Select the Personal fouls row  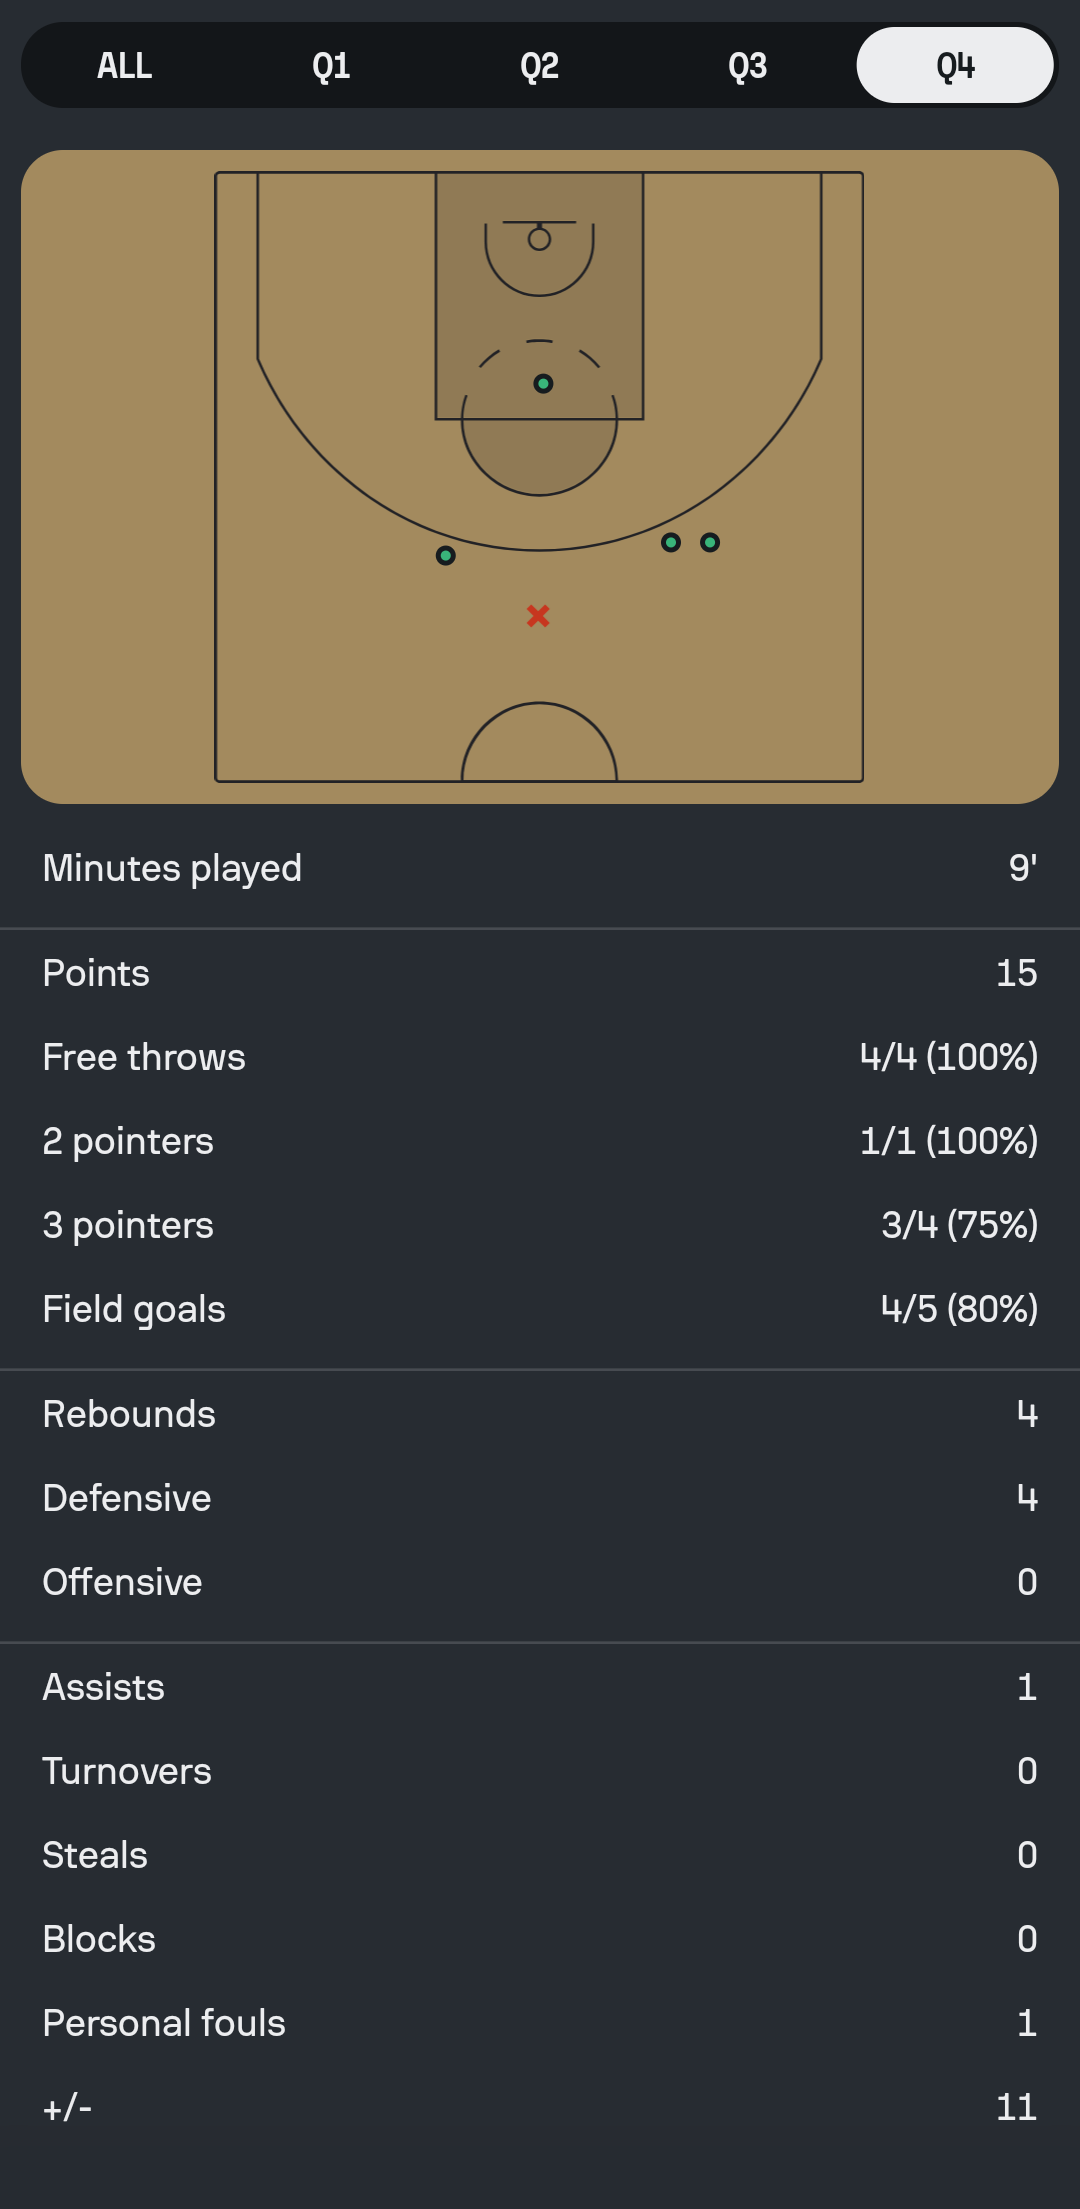click(x=540, y=2023)
